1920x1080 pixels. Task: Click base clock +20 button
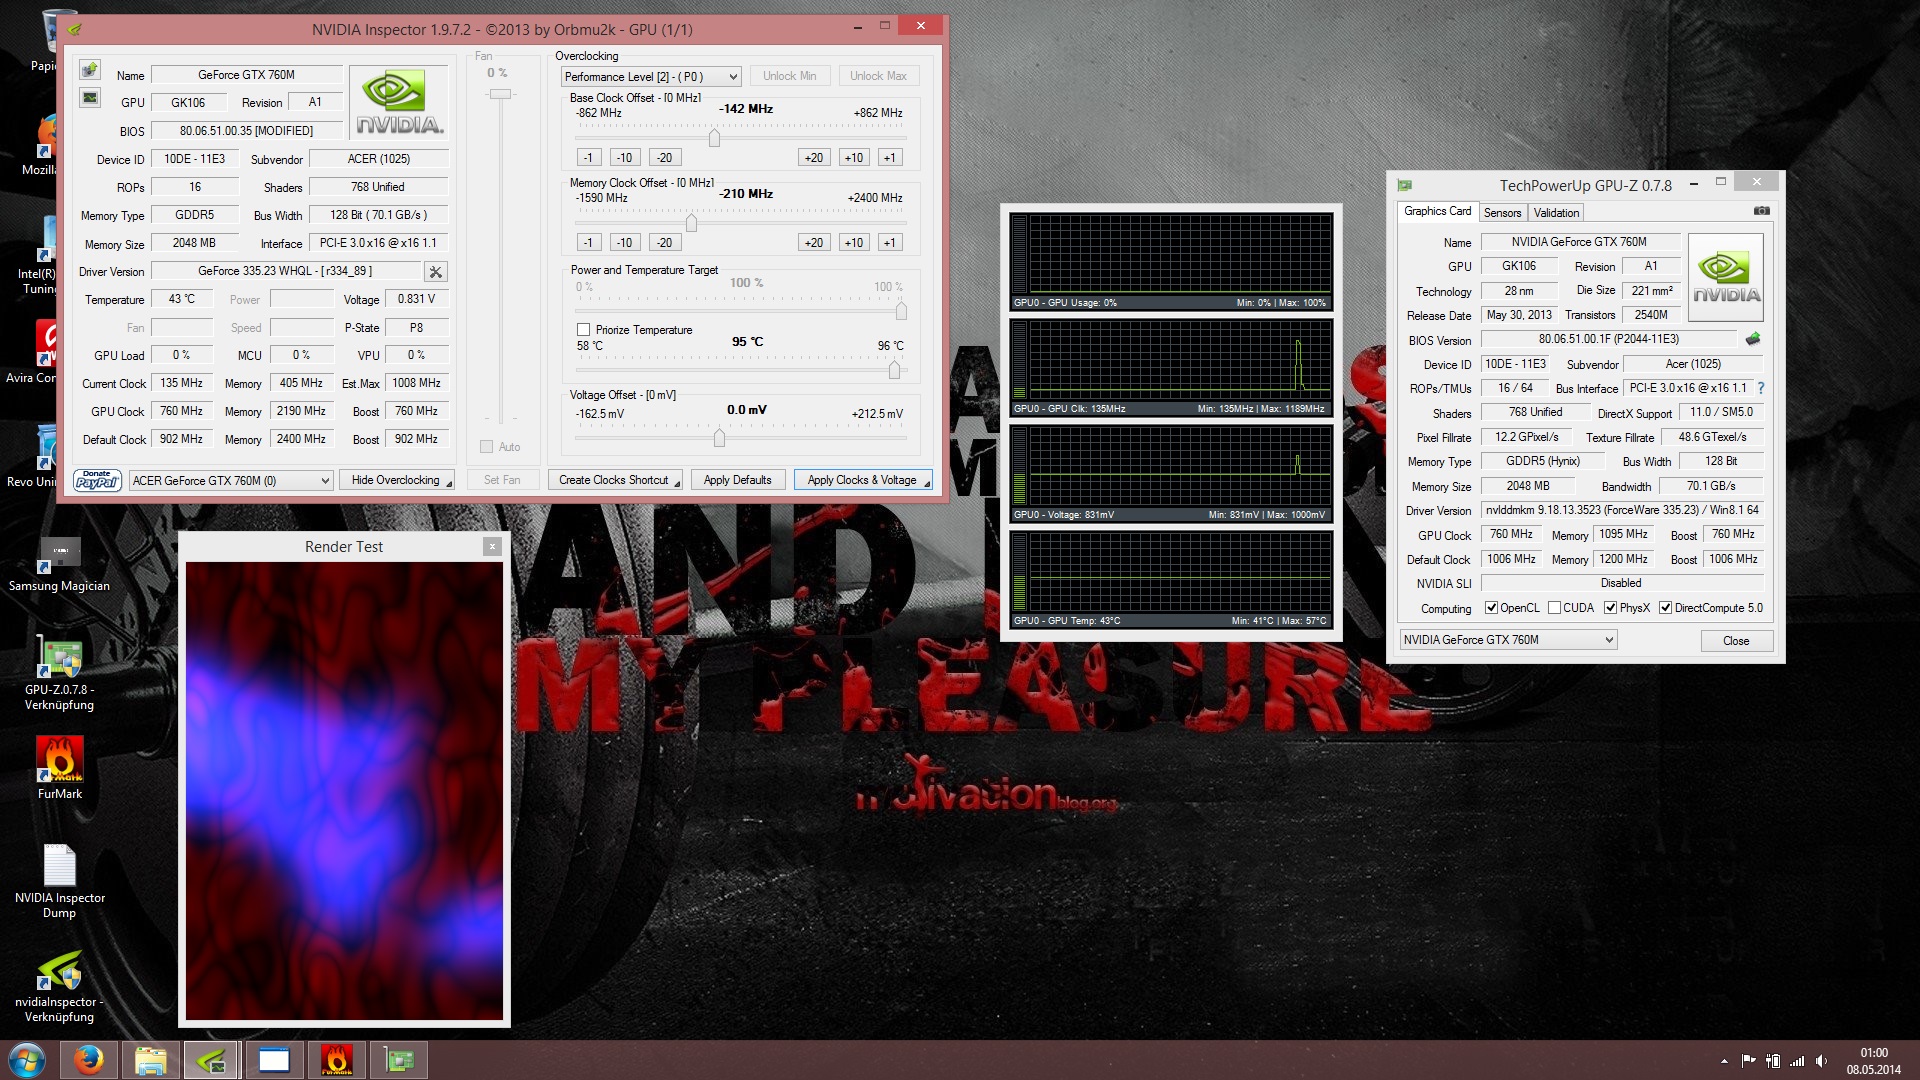point(814,158)
